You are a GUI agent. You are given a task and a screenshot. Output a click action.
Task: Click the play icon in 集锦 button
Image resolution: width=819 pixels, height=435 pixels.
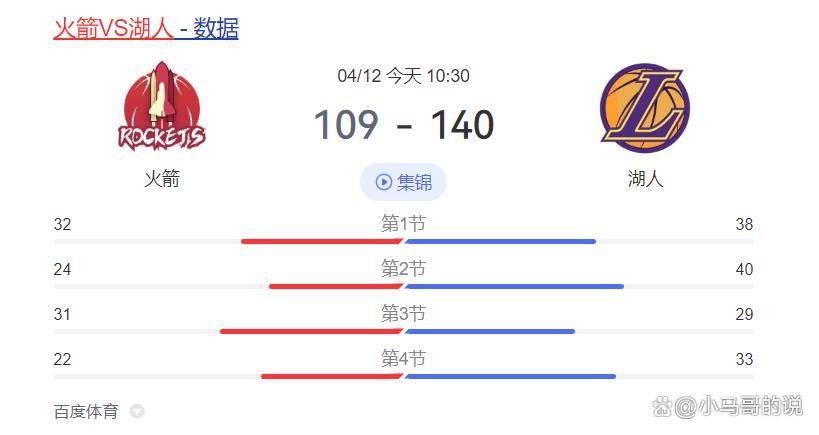pos(383,182)
